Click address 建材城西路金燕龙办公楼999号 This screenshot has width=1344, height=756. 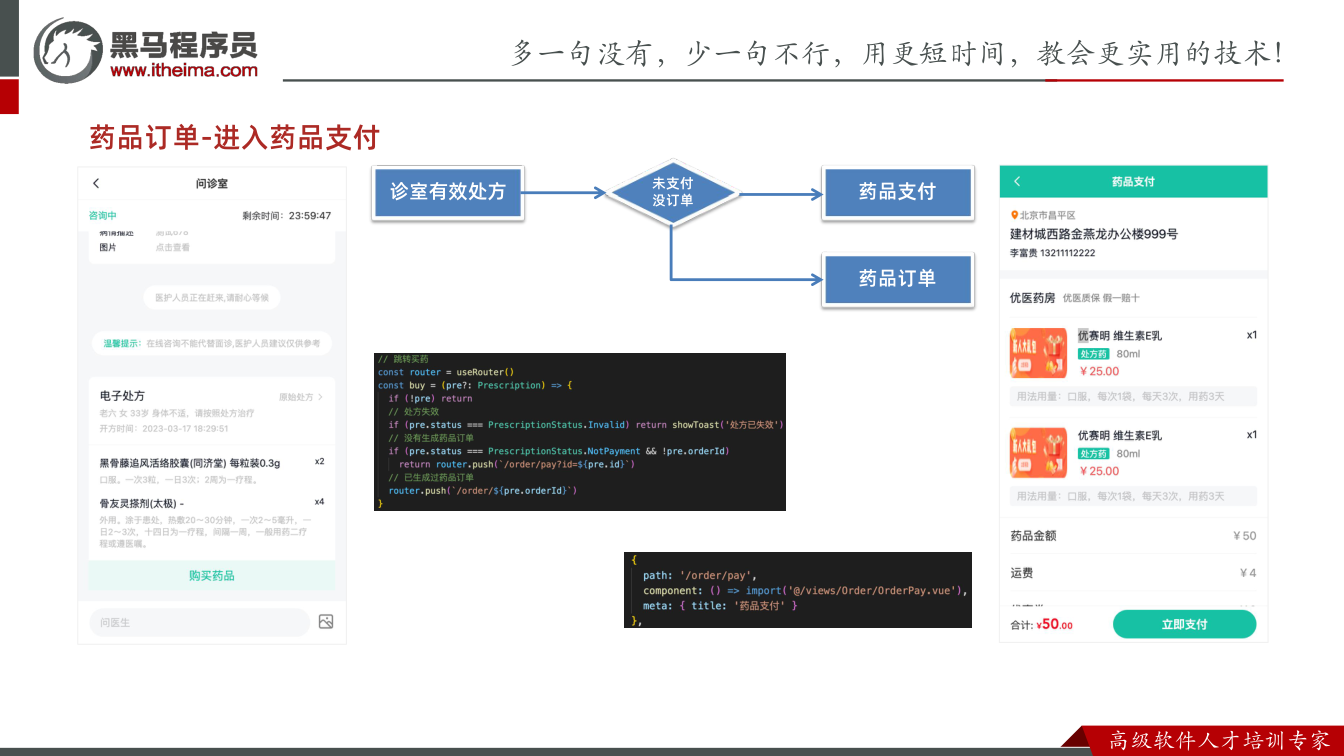[x=1094, y=234]
